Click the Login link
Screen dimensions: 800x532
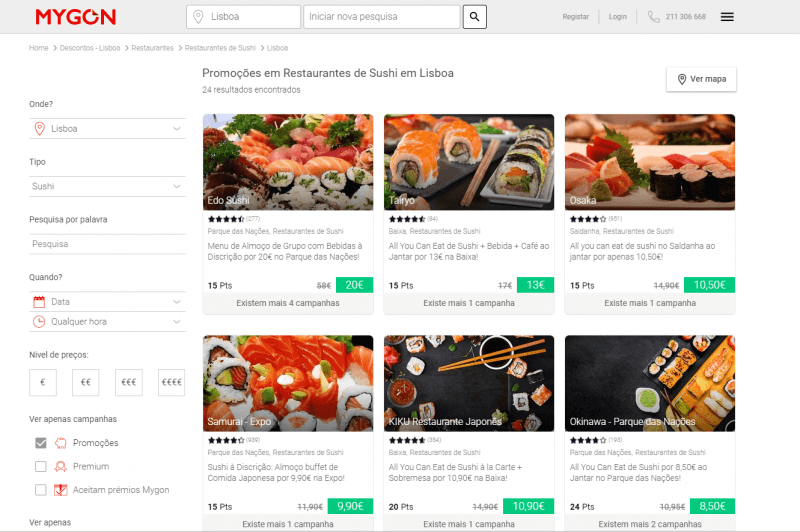[617, 17]
